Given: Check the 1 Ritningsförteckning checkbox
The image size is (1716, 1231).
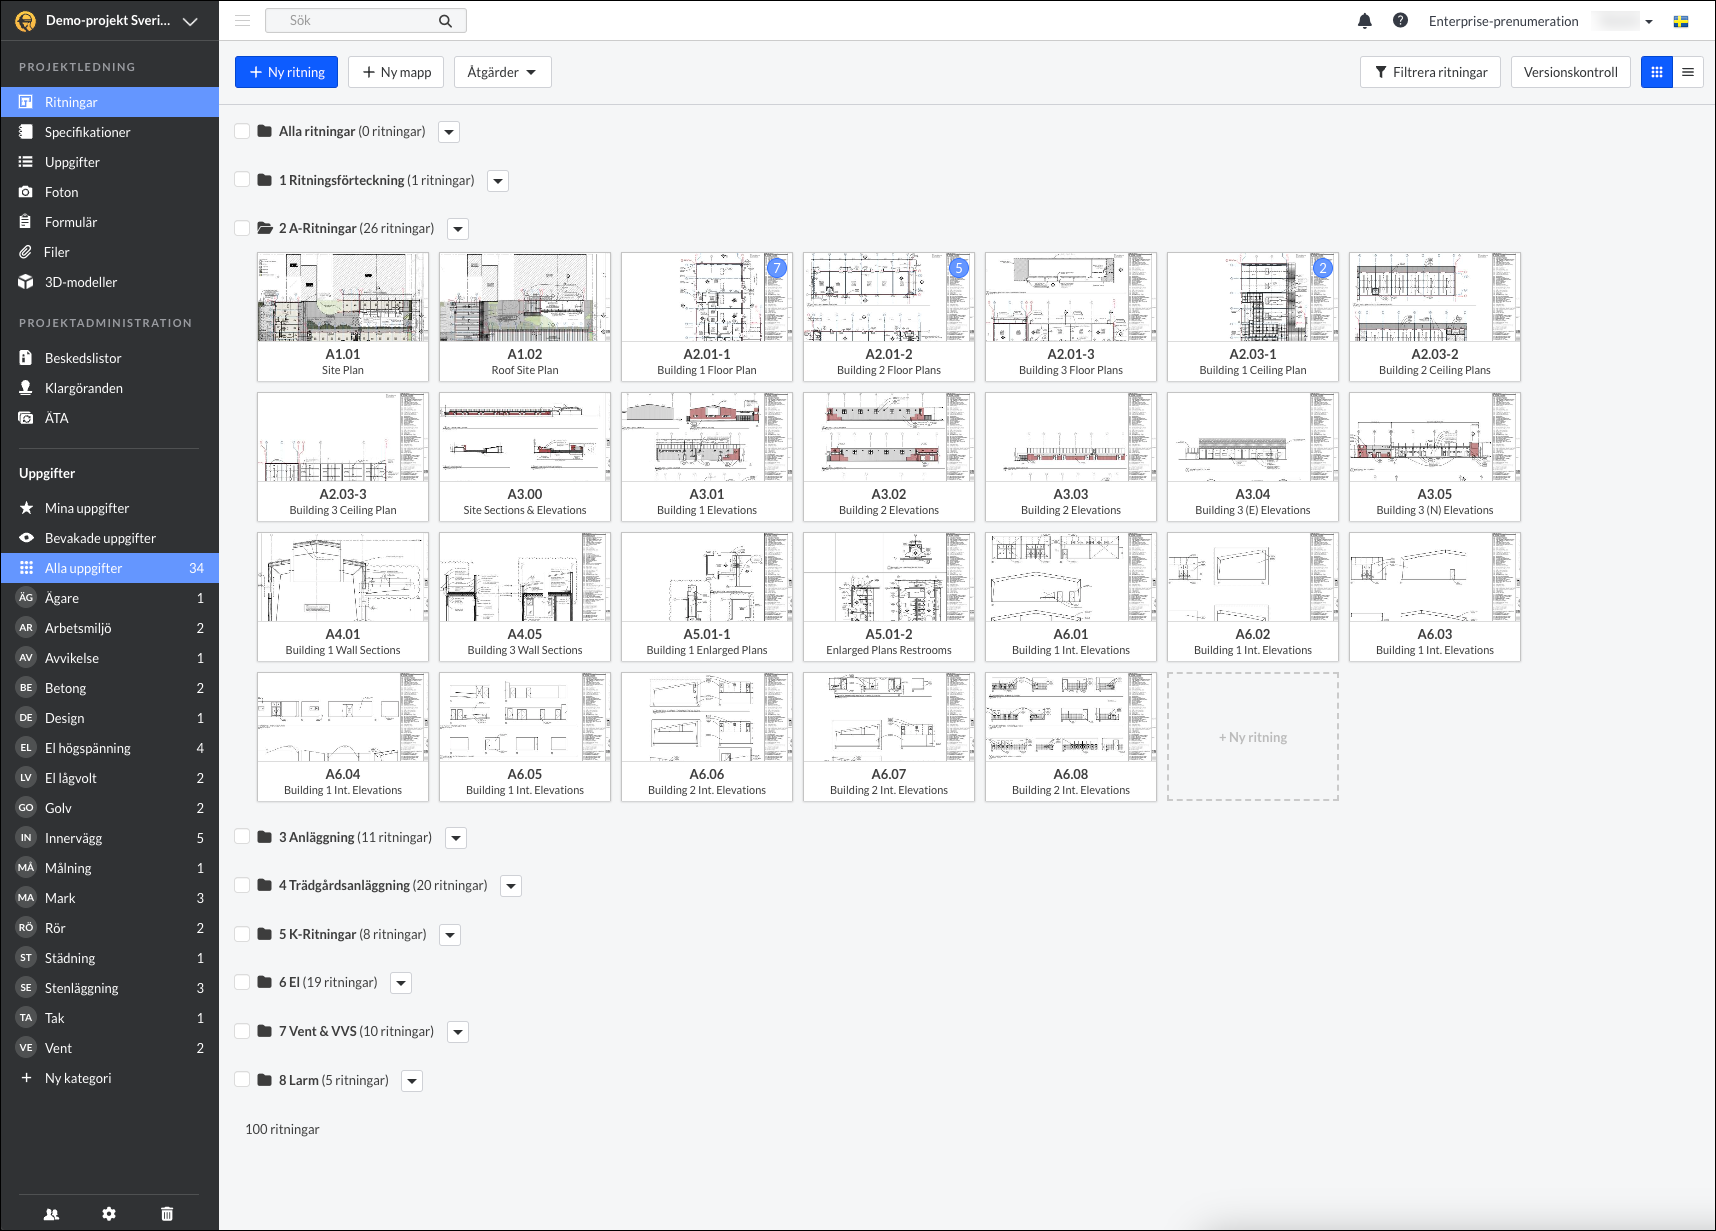Looking at the screenshot, I should click(242, 180).
